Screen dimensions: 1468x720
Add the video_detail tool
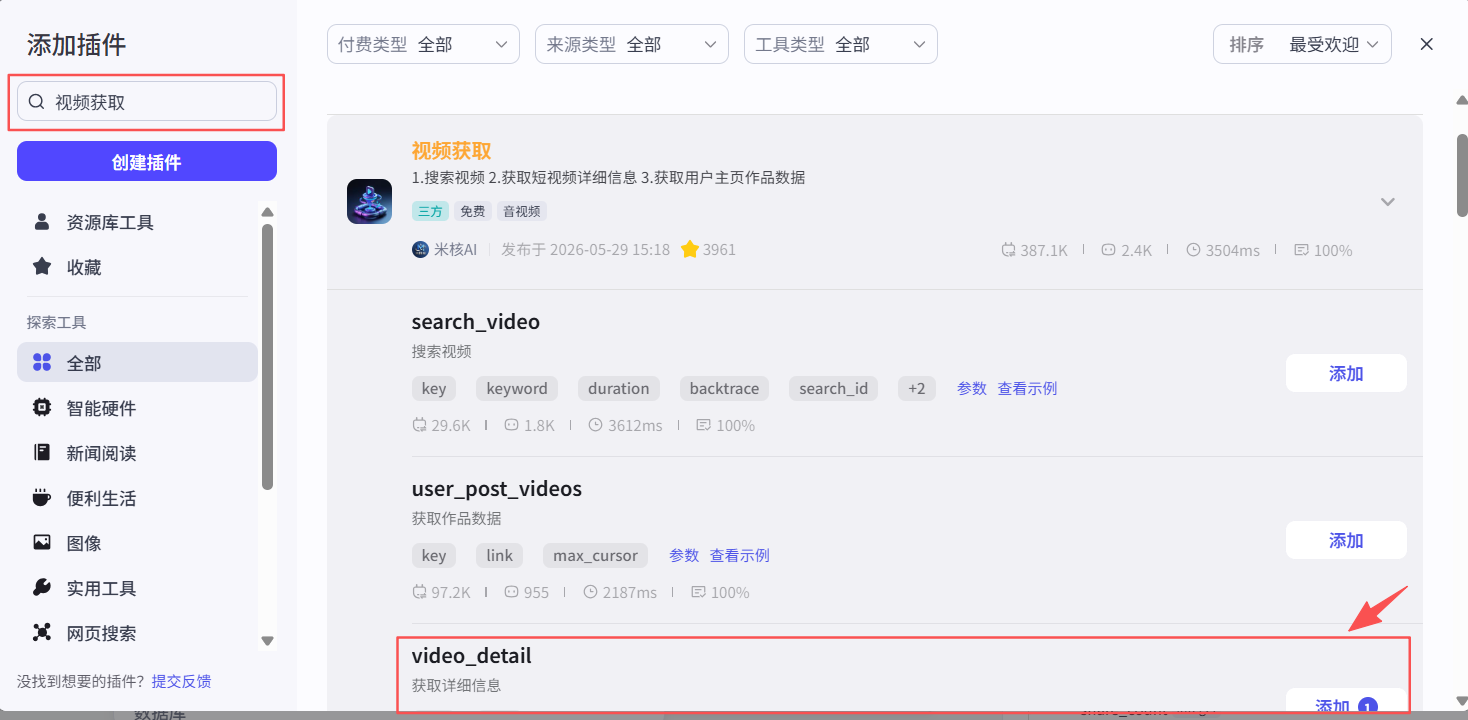1346,703
